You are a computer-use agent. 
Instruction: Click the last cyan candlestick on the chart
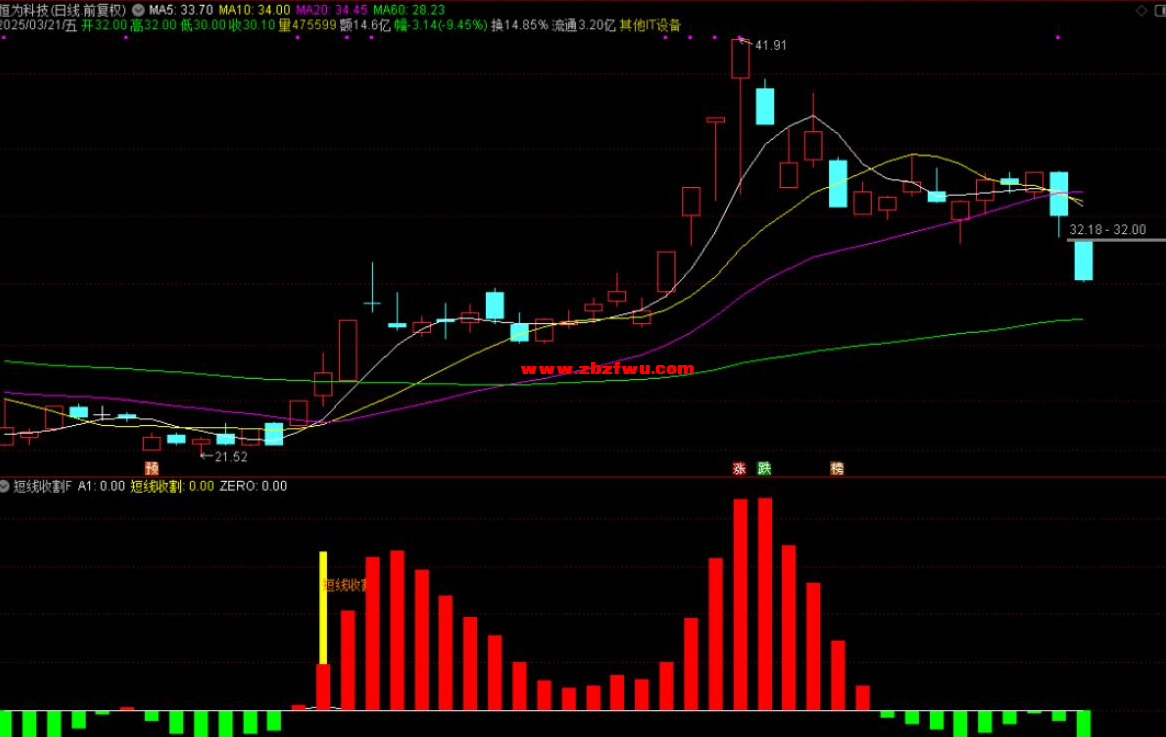[1083, 260]
